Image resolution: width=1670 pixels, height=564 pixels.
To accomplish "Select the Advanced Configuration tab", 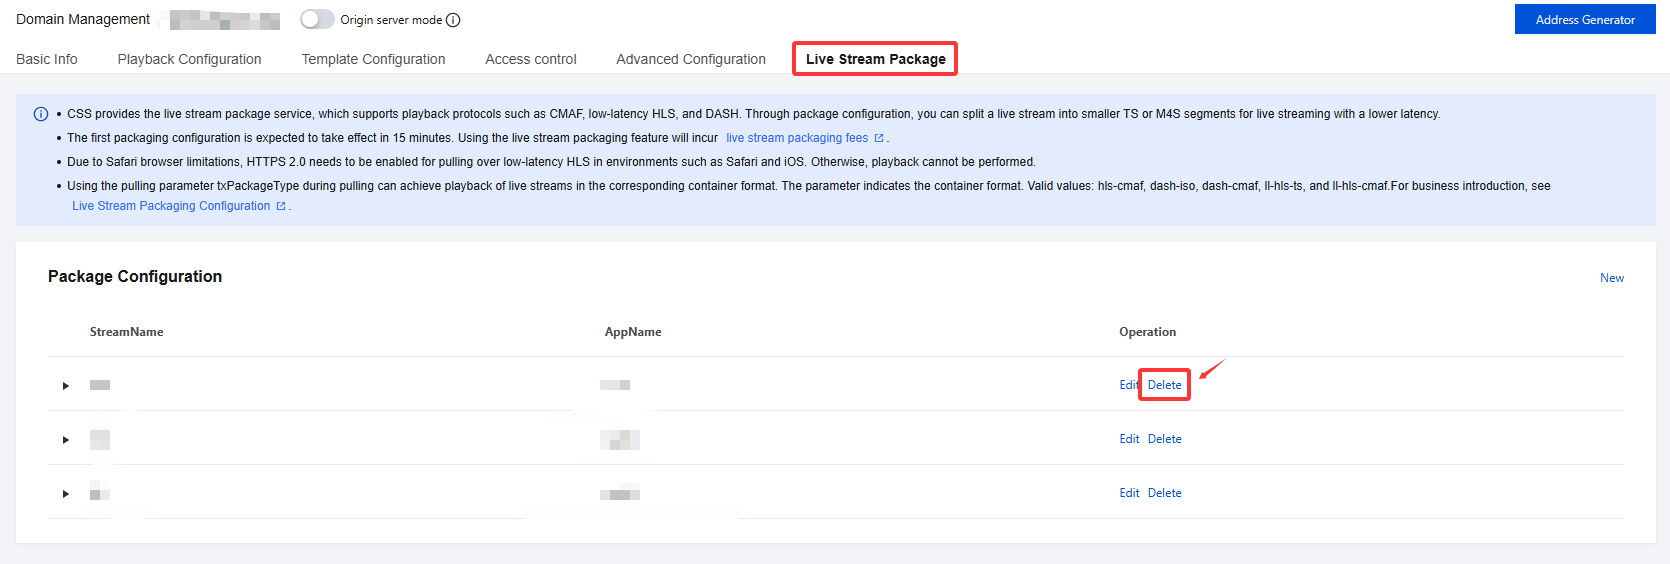I will pos(691,59).
